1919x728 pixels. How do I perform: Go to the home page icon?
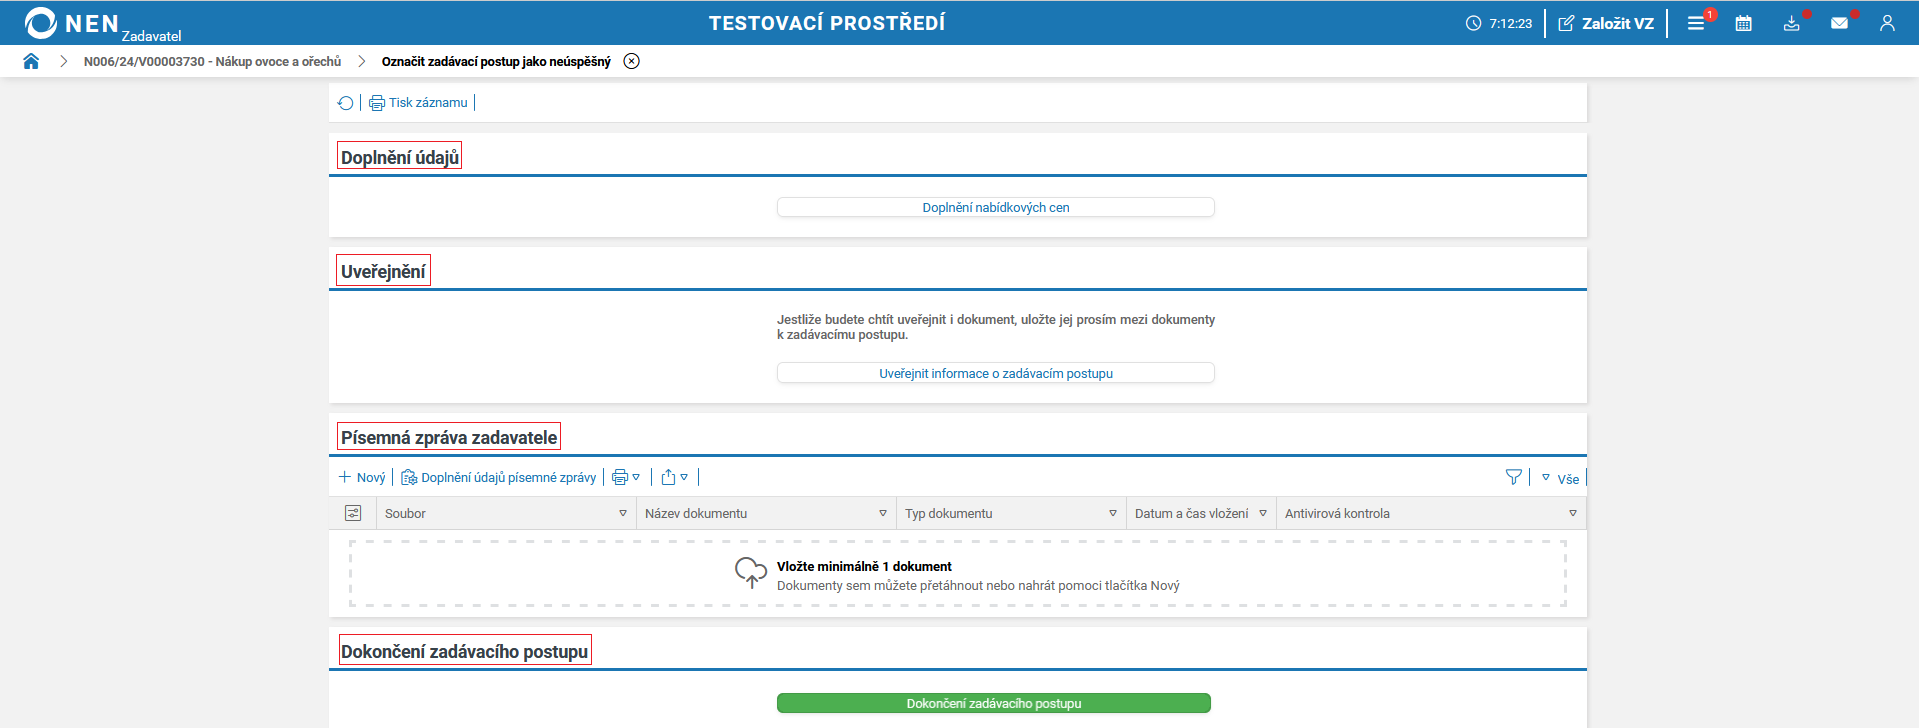31,61
